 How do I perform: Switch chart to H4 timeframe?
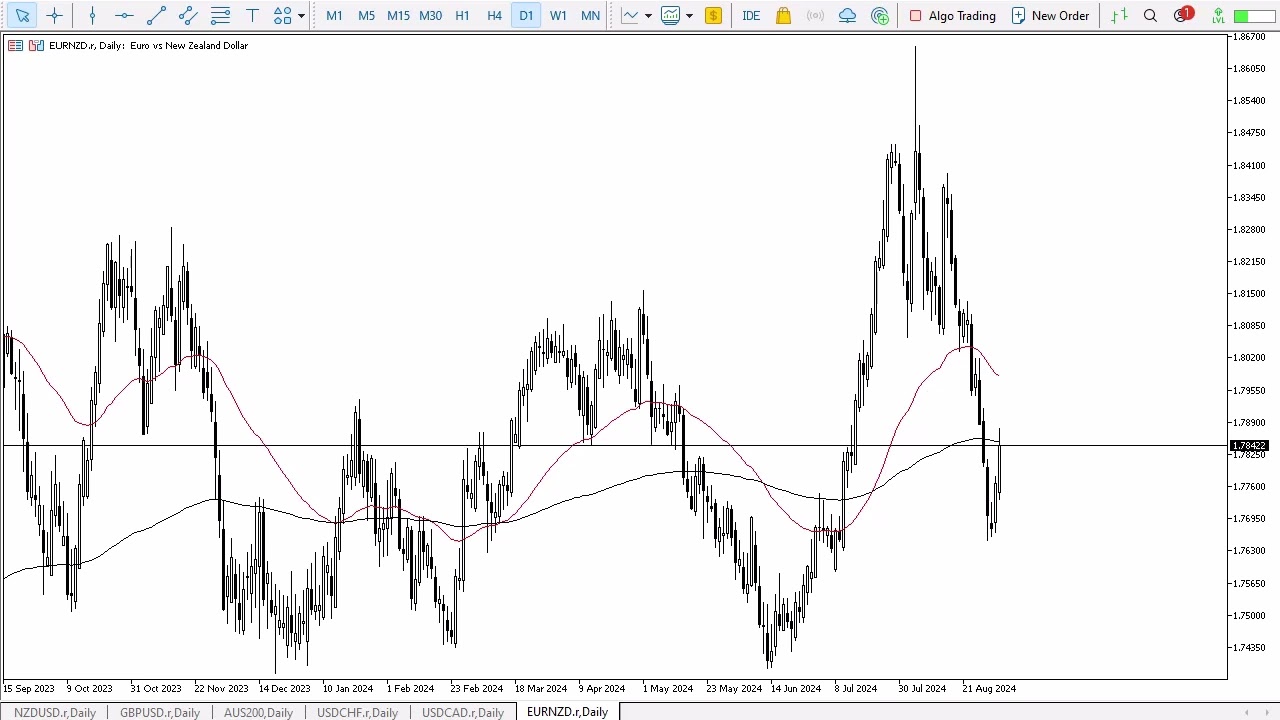[x=494, y=15]
